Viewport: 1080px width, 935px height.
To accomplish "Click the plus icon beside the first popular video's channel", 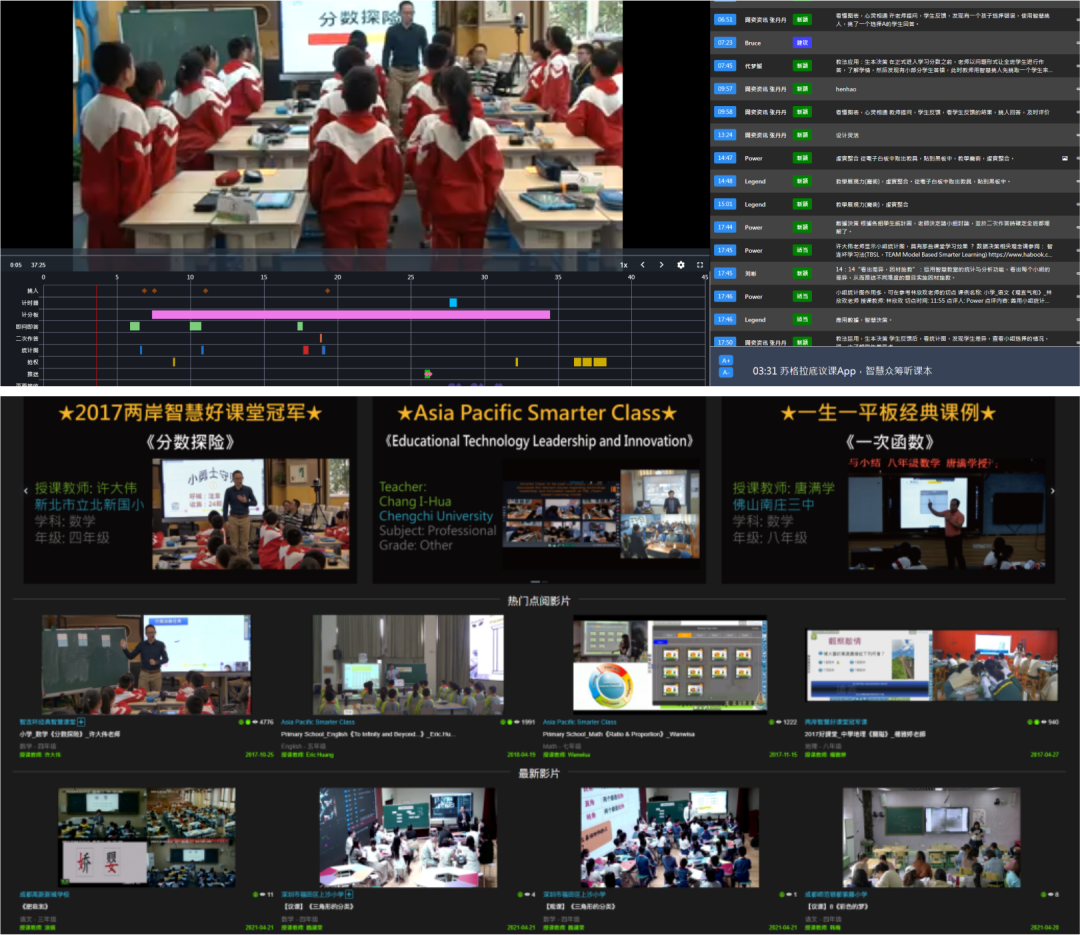I will coord(82,722).
